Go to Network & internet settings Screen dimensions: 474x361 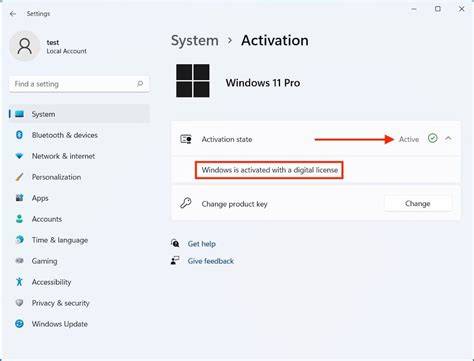tap(63, 156)
